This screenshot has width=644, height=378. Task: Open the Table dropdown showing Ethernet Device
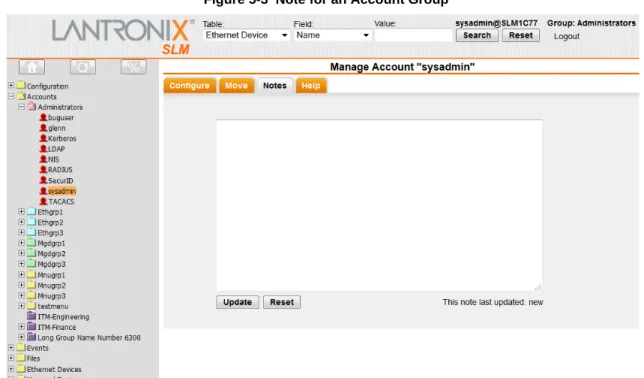(246, 35)
